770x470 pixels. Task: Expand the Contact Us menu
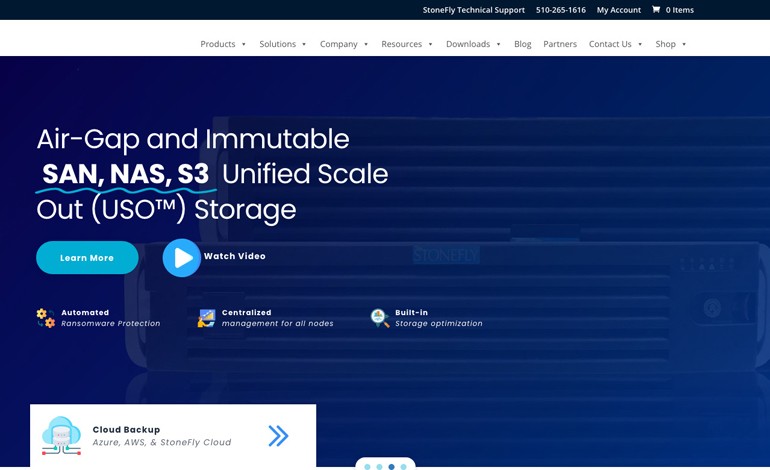click(615, 44)
